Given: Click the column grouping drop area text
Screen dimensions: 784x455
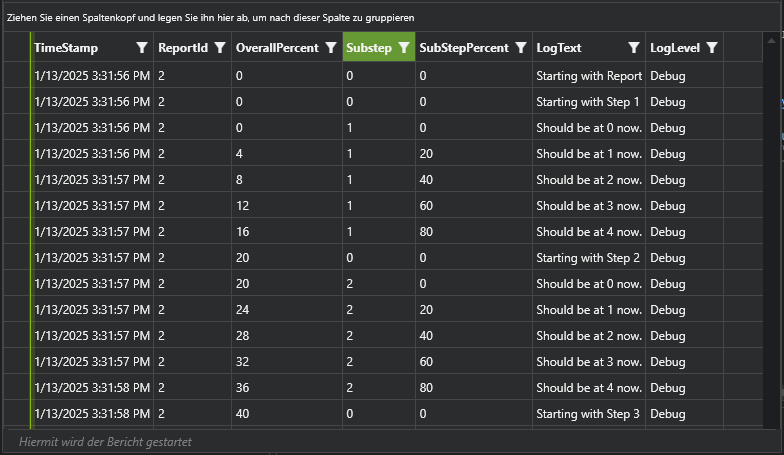Looking at the screenshot, I should (x=210, y=18).
